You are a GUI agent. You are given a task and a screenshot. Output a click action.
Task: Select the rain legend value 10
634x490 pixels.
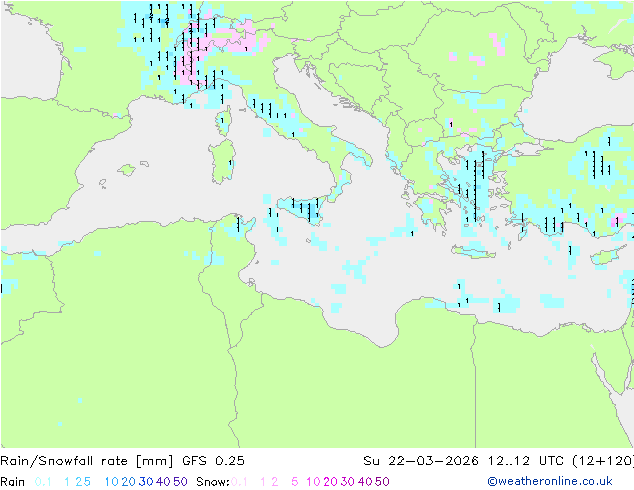[111, 482]
